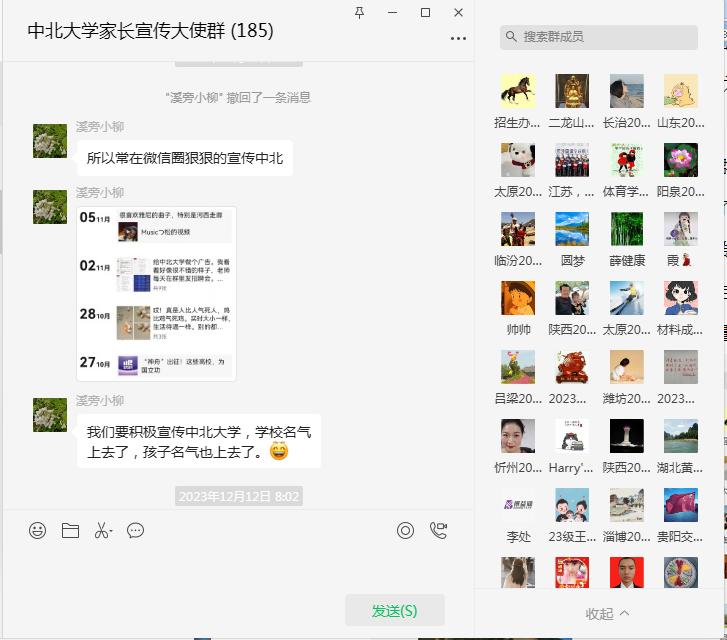
Task: Open chat history speech bubble icon
Action: pos(136,531)
